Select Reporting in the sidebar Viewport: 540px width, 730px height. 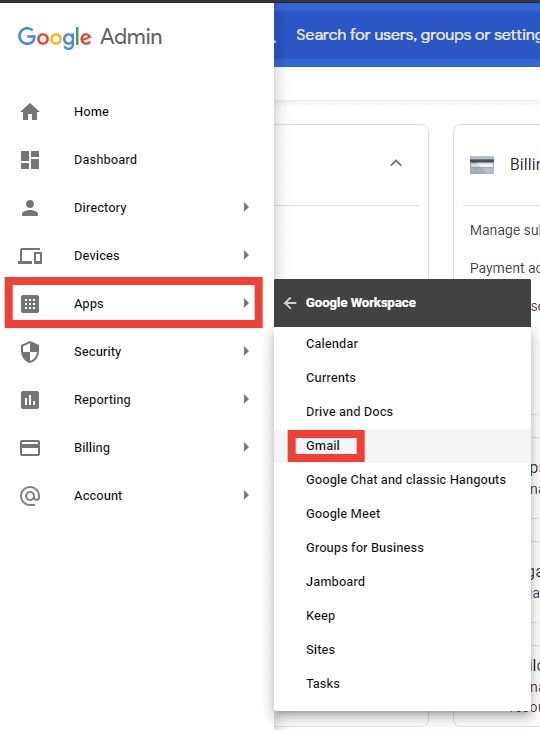[102, 399]
